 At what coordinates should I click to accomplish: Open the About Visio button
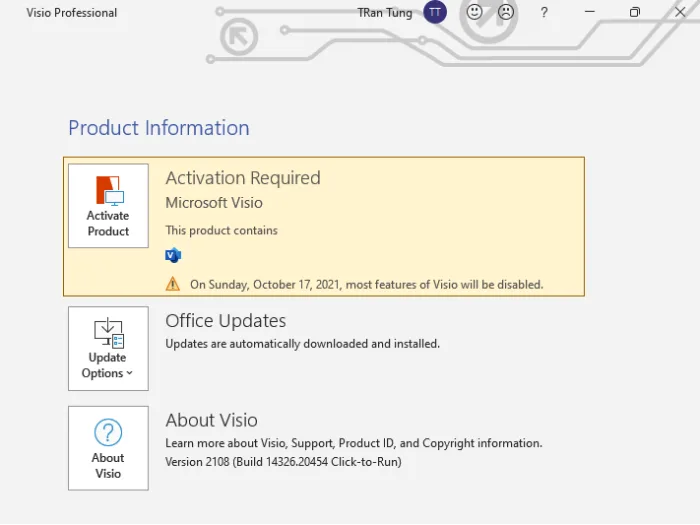click(108, 447)
